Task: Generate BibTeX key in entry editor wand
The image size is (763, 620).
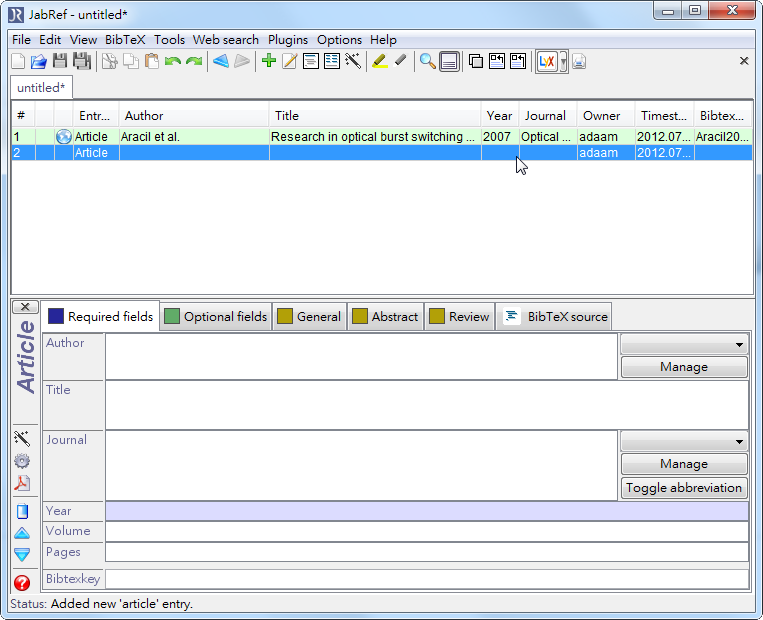Action: pos(22,438)
